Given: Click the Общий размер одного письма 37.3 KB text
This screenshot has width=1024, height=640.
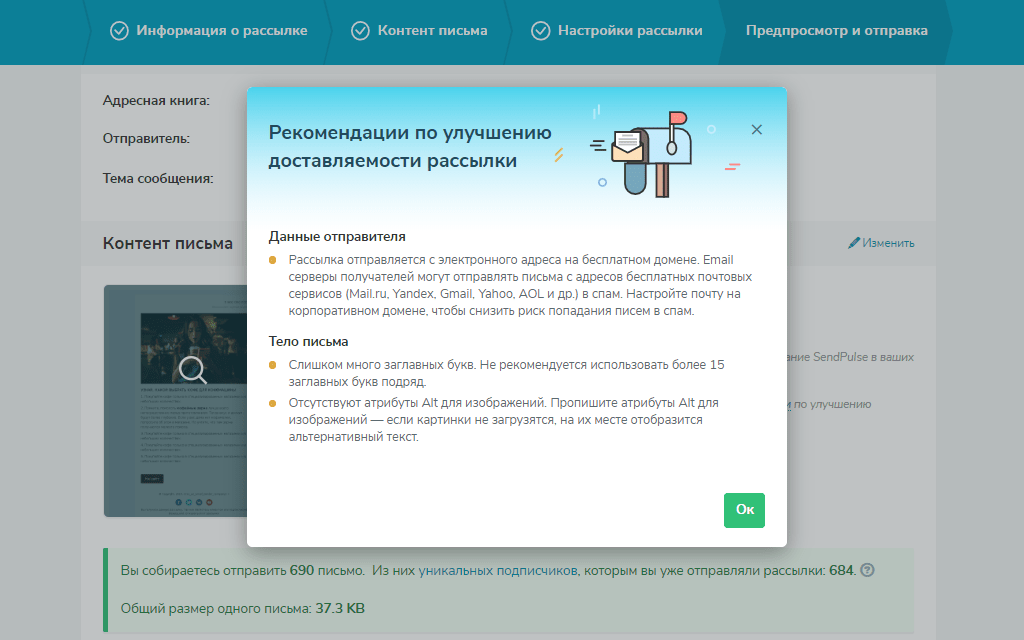Looking at the screenshot, I should pyautogui.click(x=242, y=609).
